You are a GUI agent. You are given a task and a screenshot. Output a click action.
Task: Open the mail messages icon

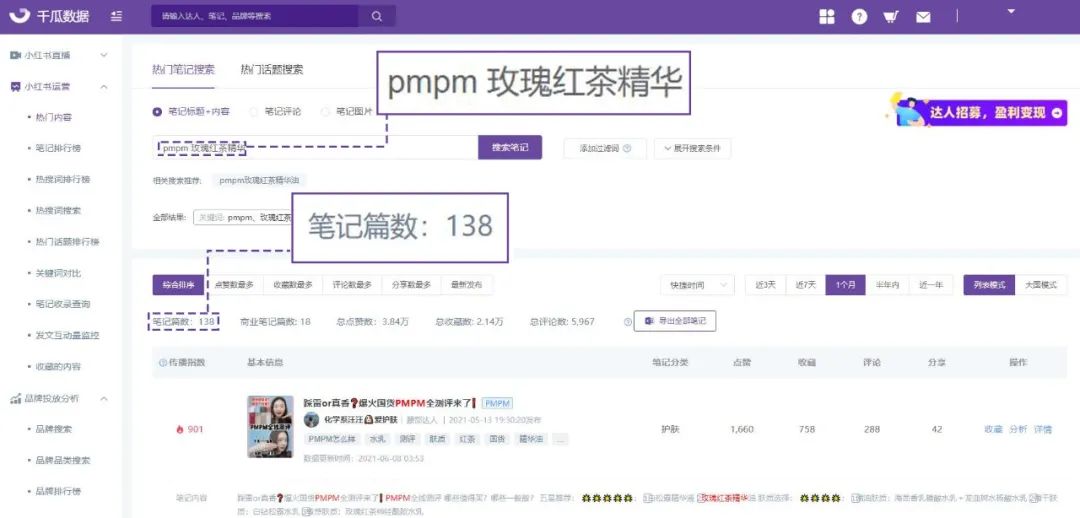click(923, 17)
